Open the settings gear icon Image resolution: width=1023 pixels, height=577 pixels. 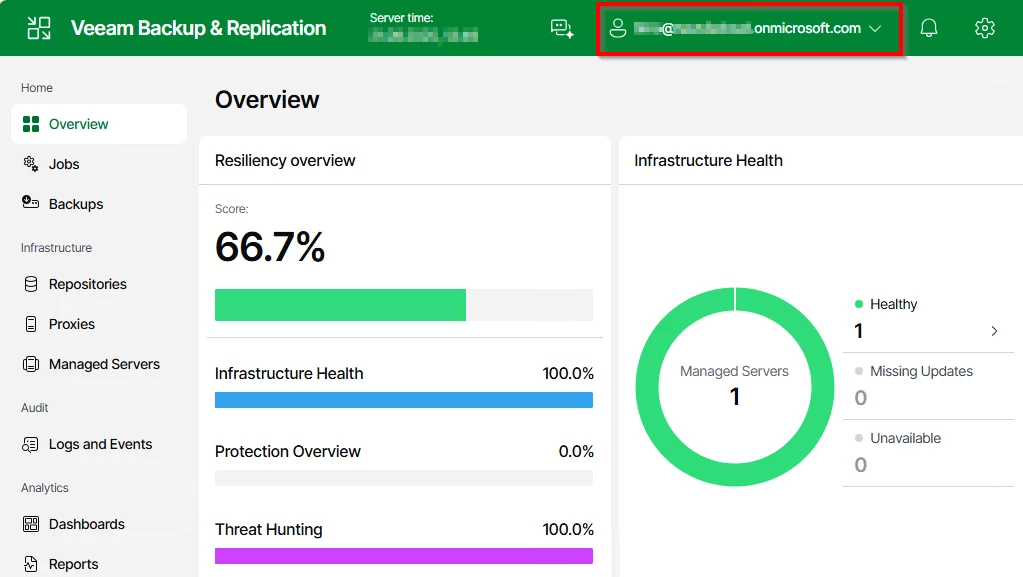985,28
